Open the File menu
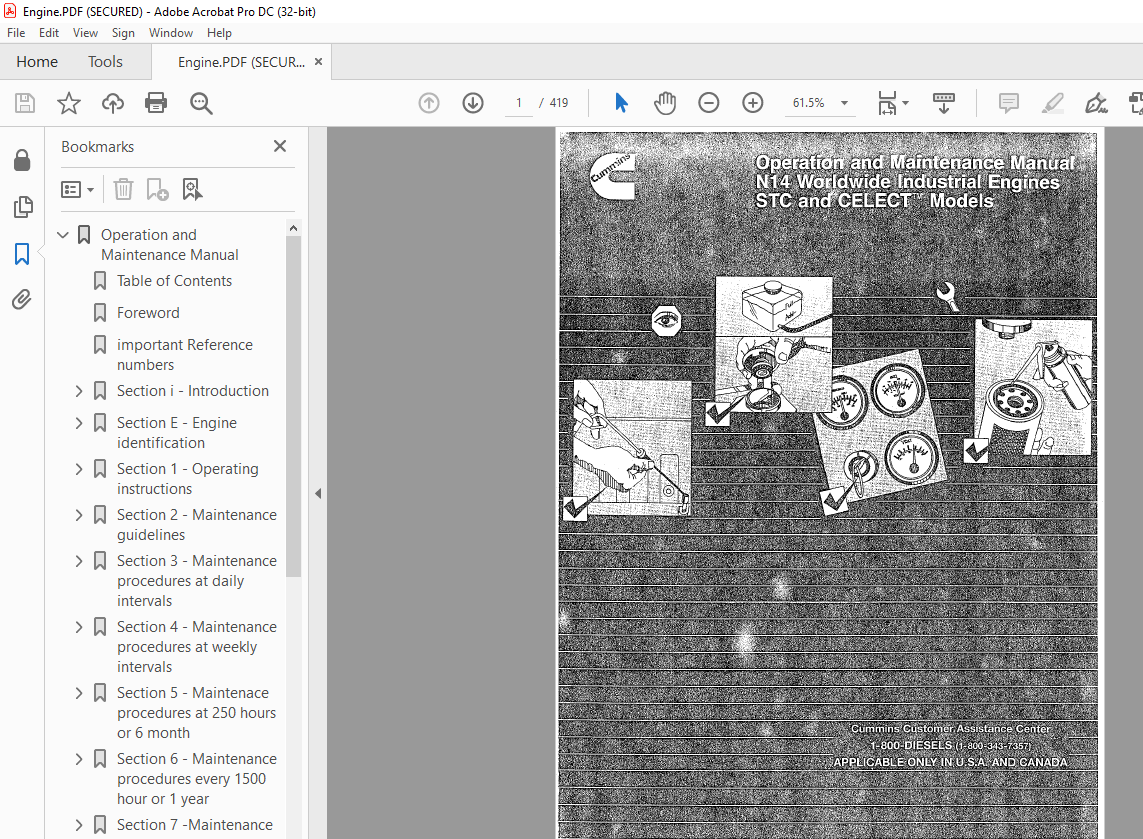1143x839 pixels. pos(16,33)
